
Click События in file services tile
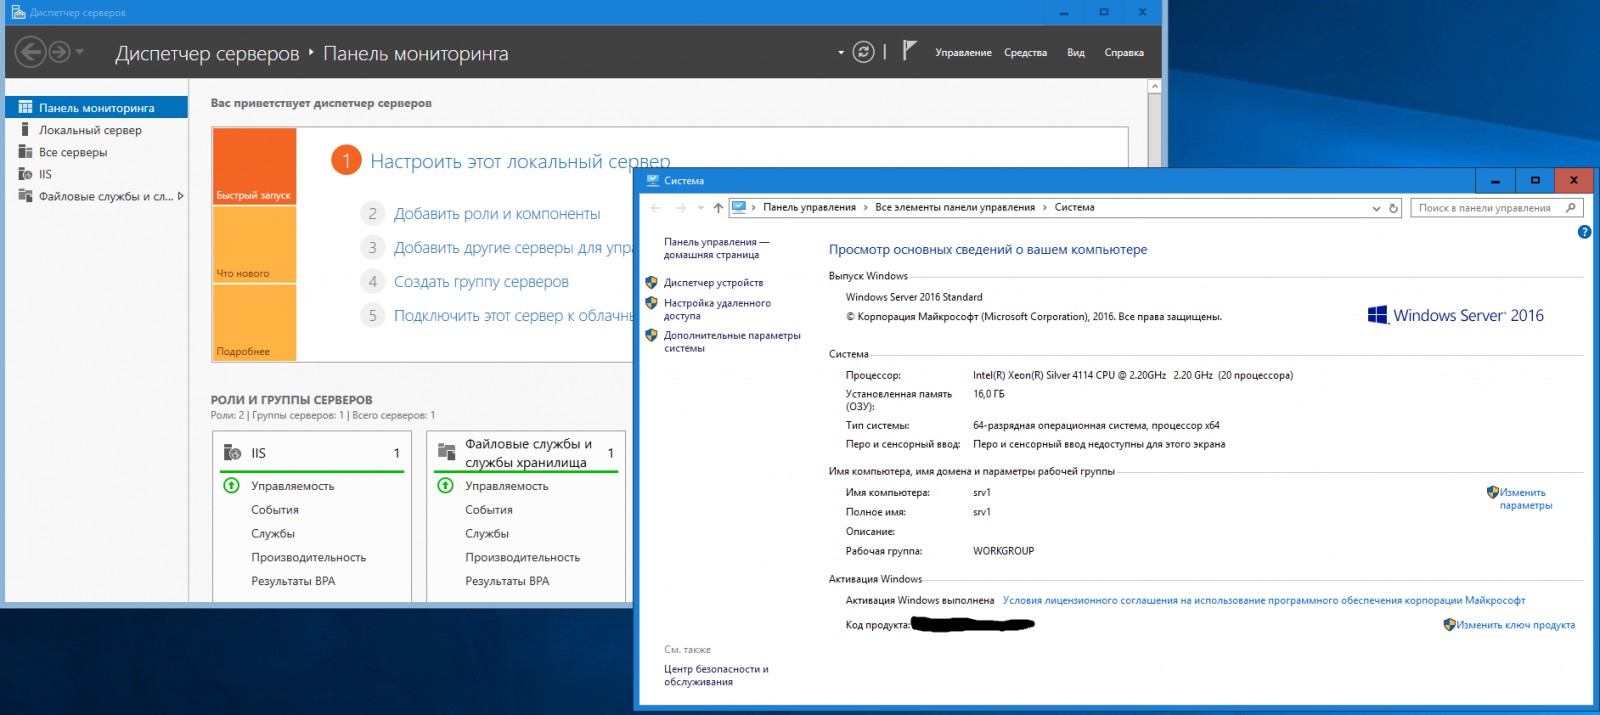click(489, 510)
